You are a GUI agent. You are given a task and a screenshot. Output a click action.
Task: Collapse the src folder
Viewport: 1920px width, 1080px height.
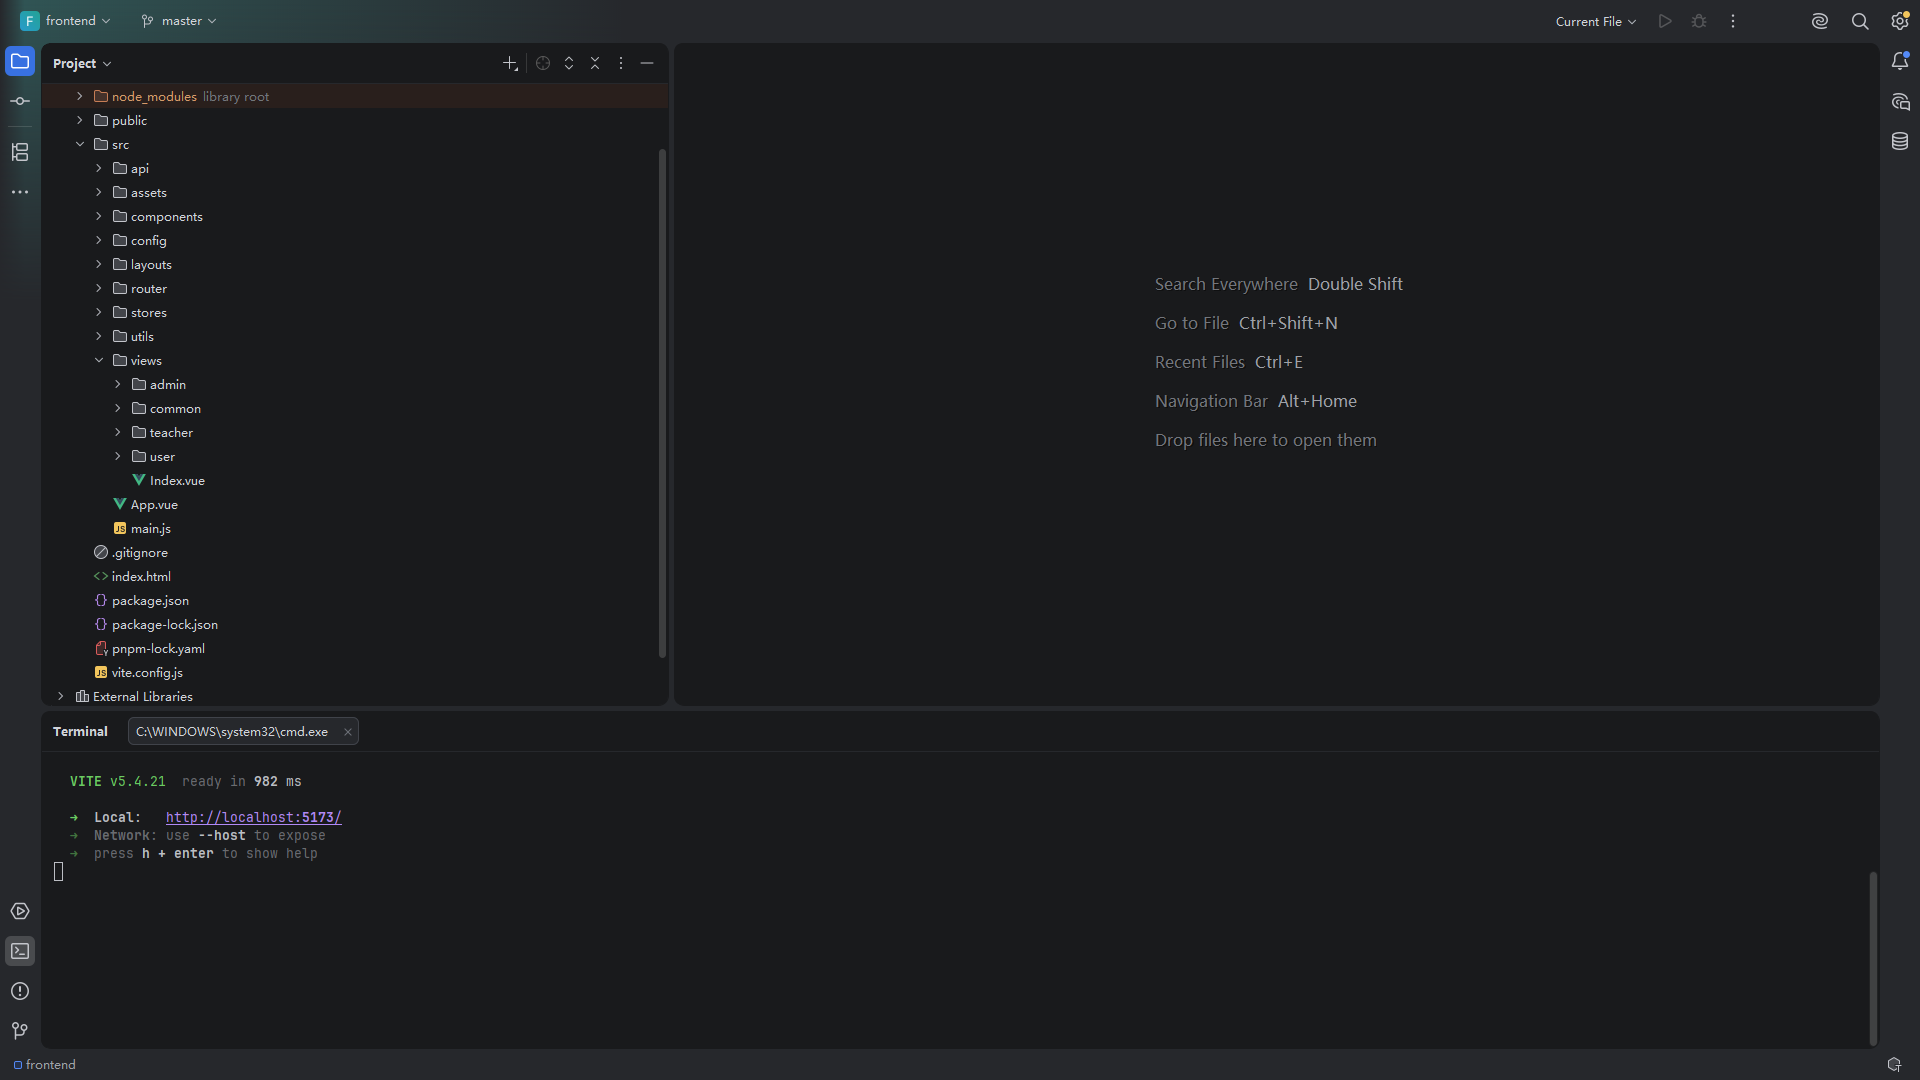point(80,145)
